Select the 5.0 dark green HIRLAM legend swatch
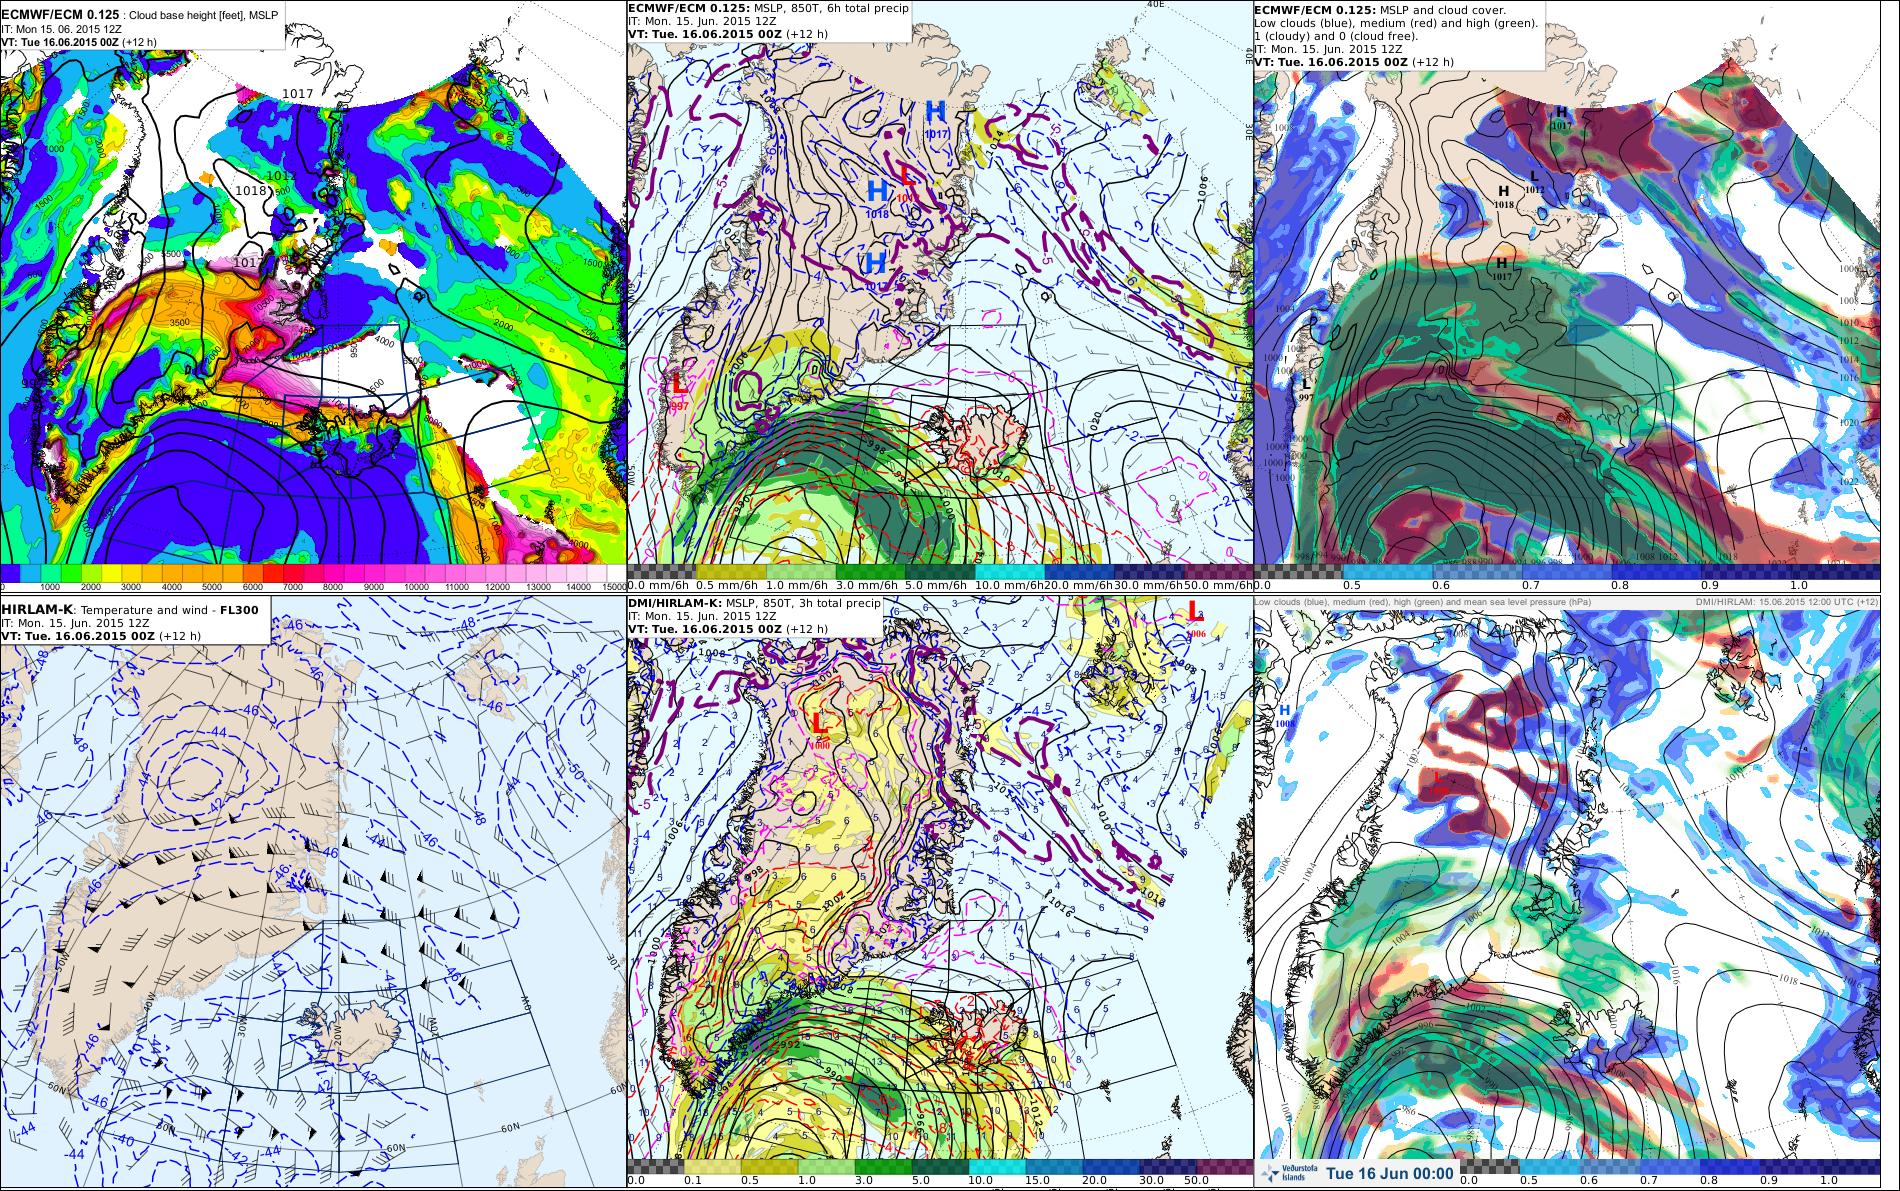The image size is (1900, 1191). pyautogui.click(x=940, y=1167)
